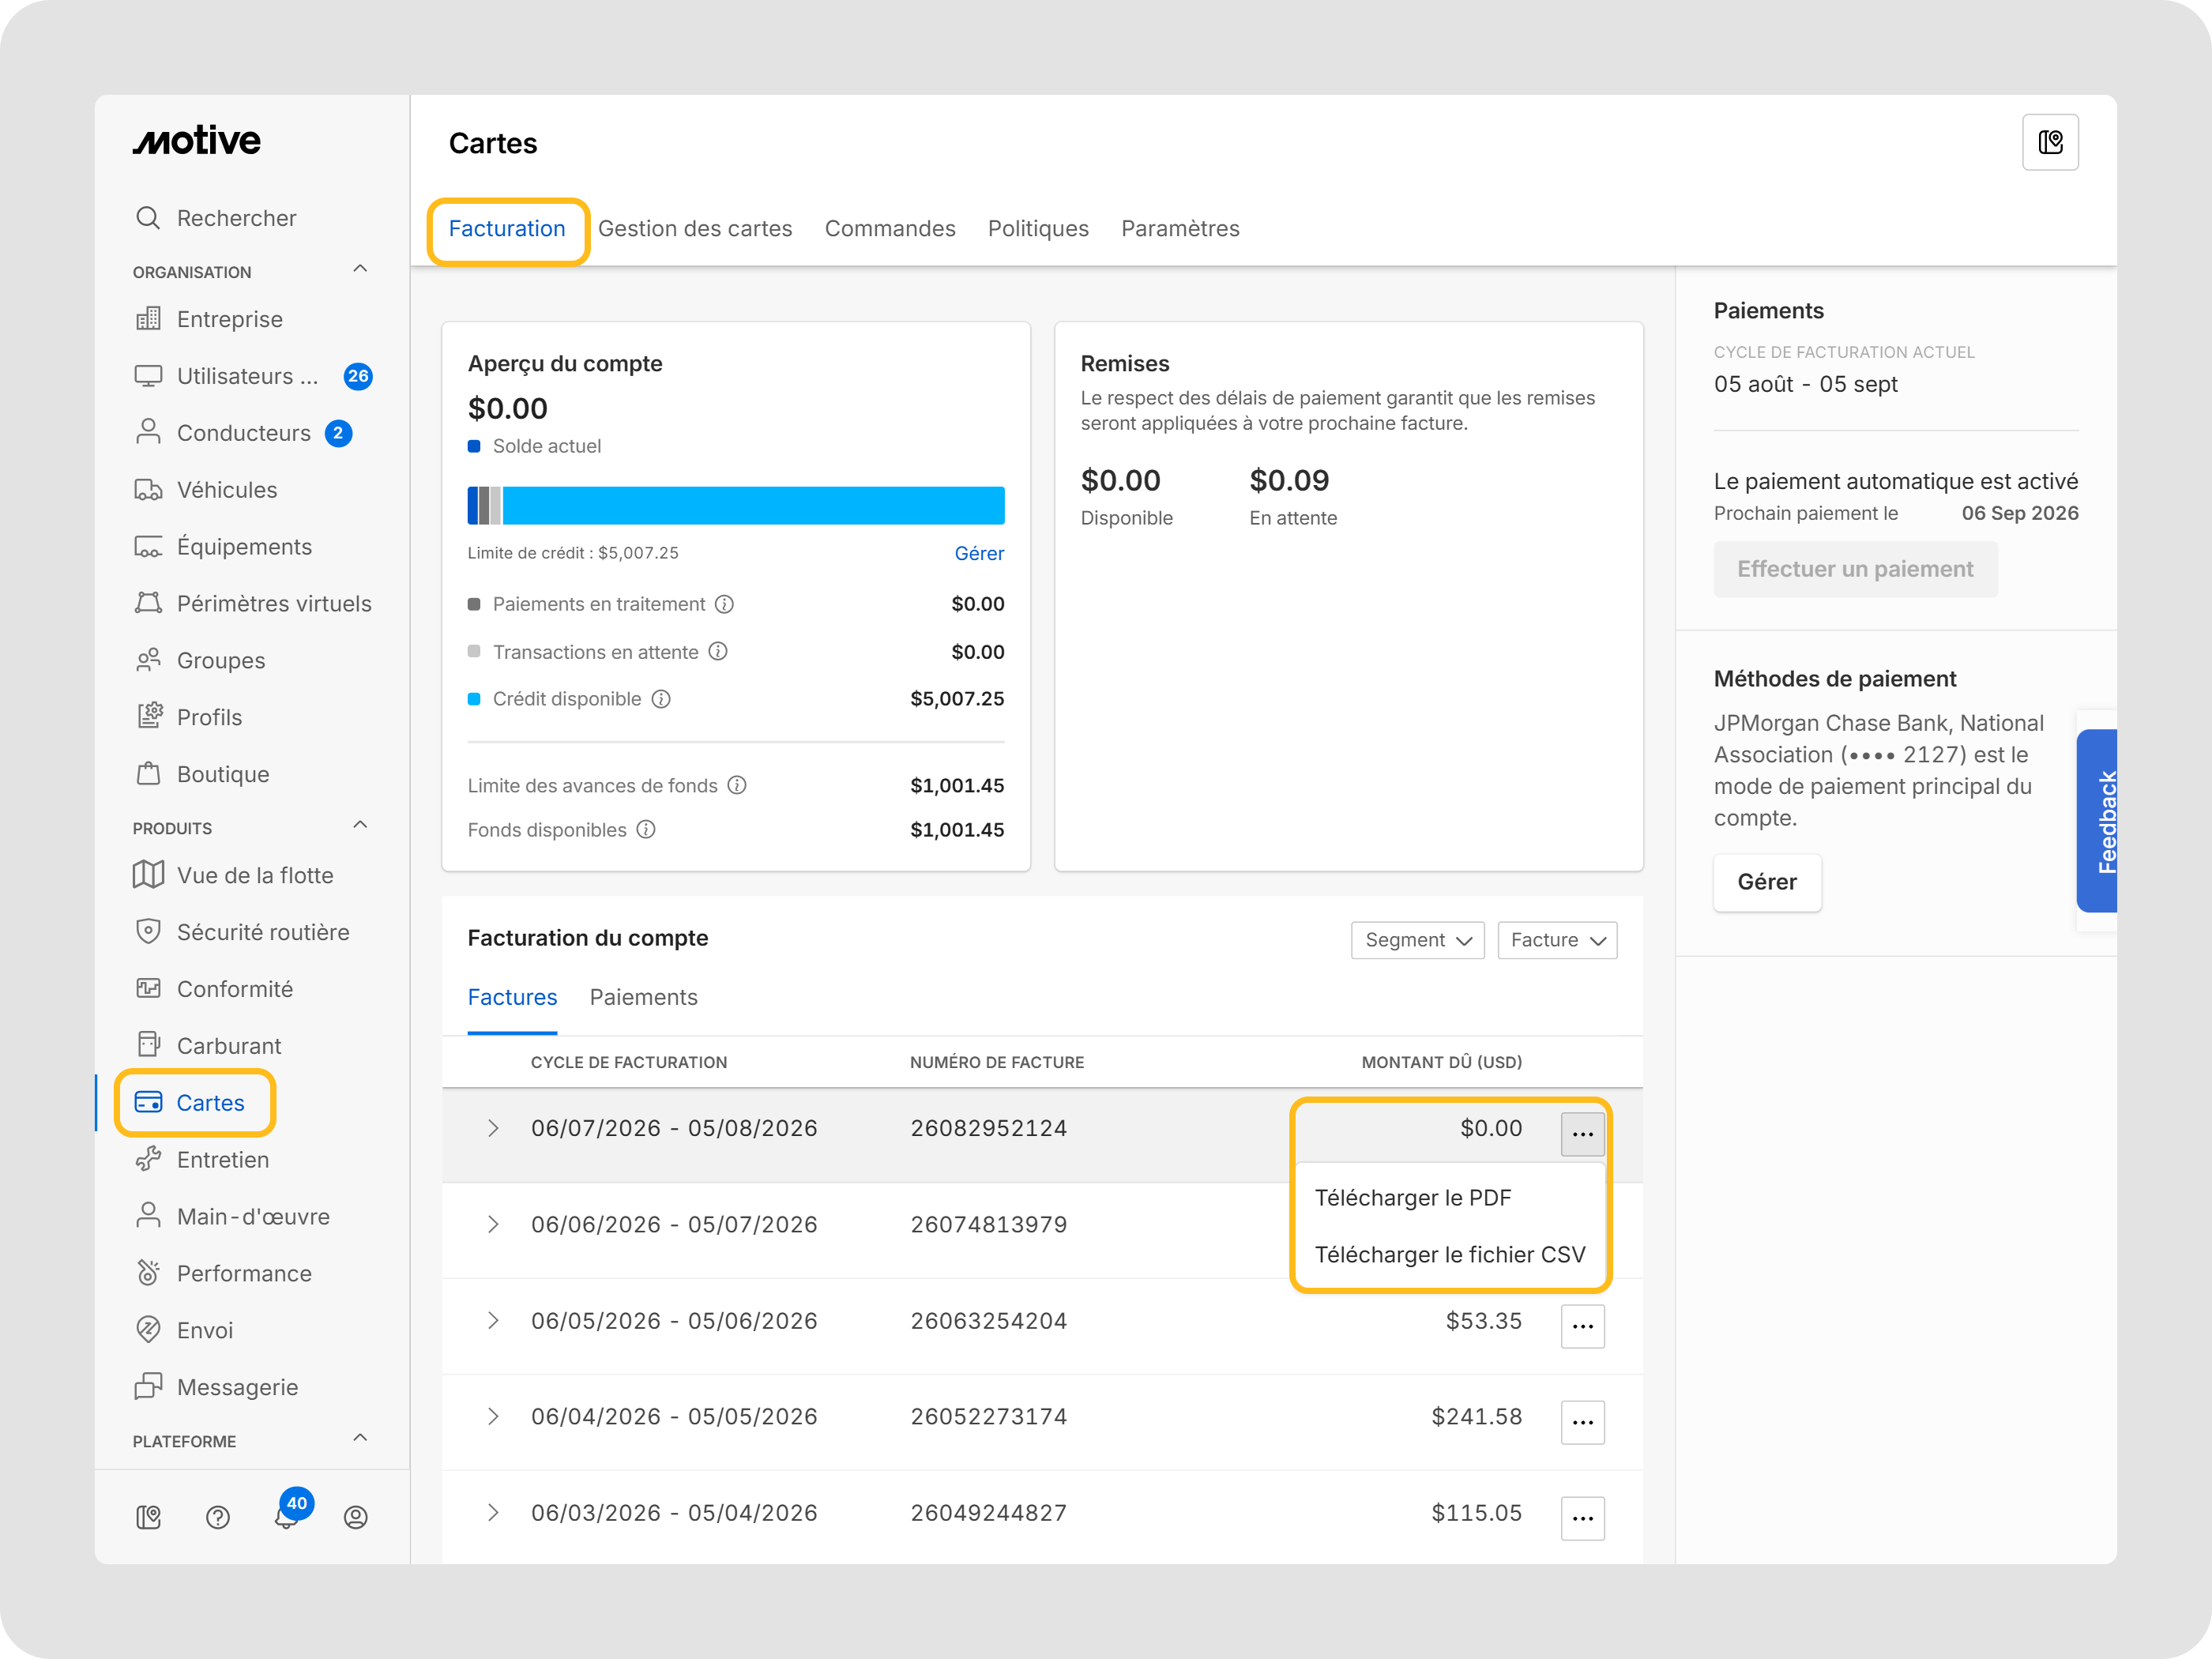Open Entreprise building icon in sidebar

(x=148, y=319)
